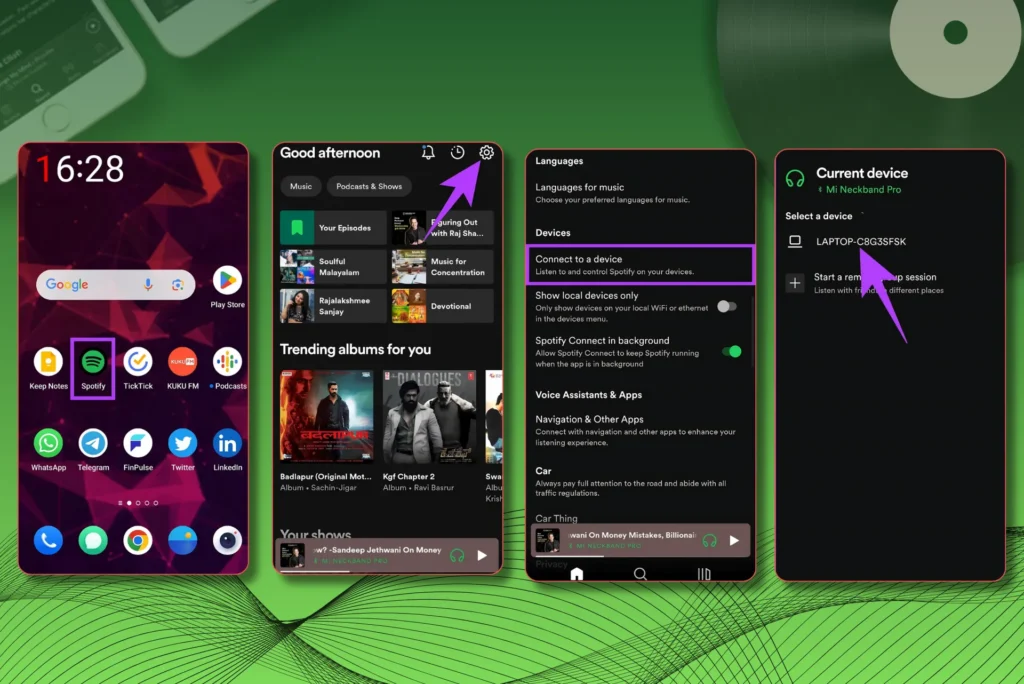Tap the plus icon beside Start a remote group session
The image size is (1024, 684).
coord(795,283)
